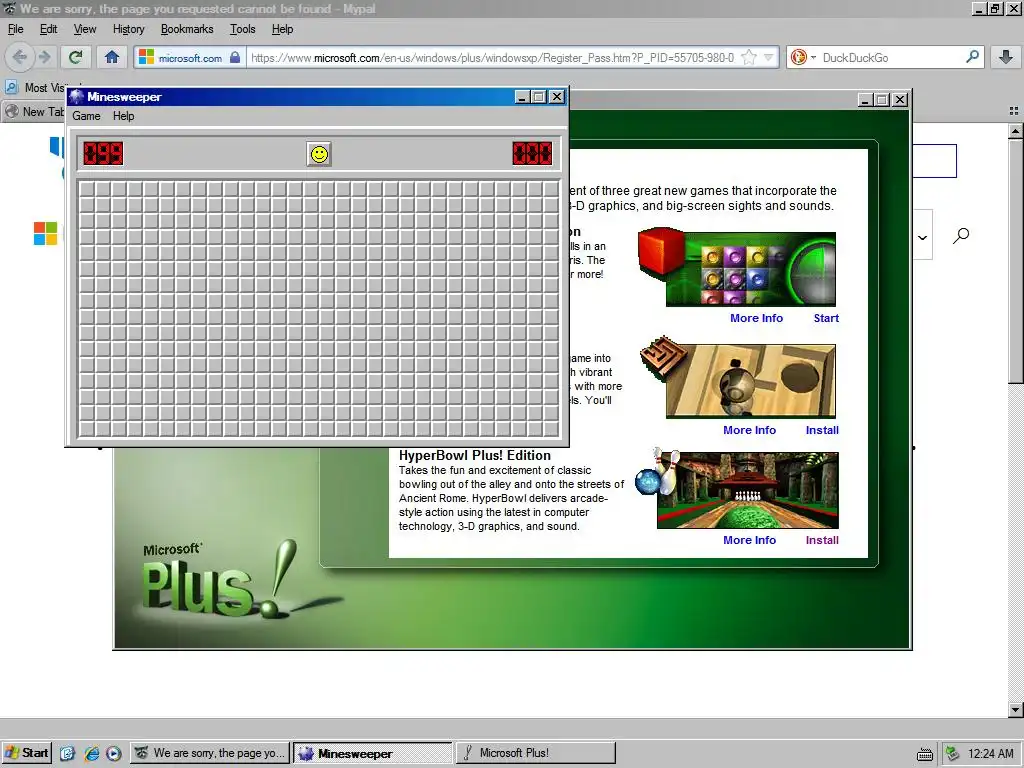This screenshot has width=1024, height=768.
Task: Click the URL address bar field
Action: point(492,57)
